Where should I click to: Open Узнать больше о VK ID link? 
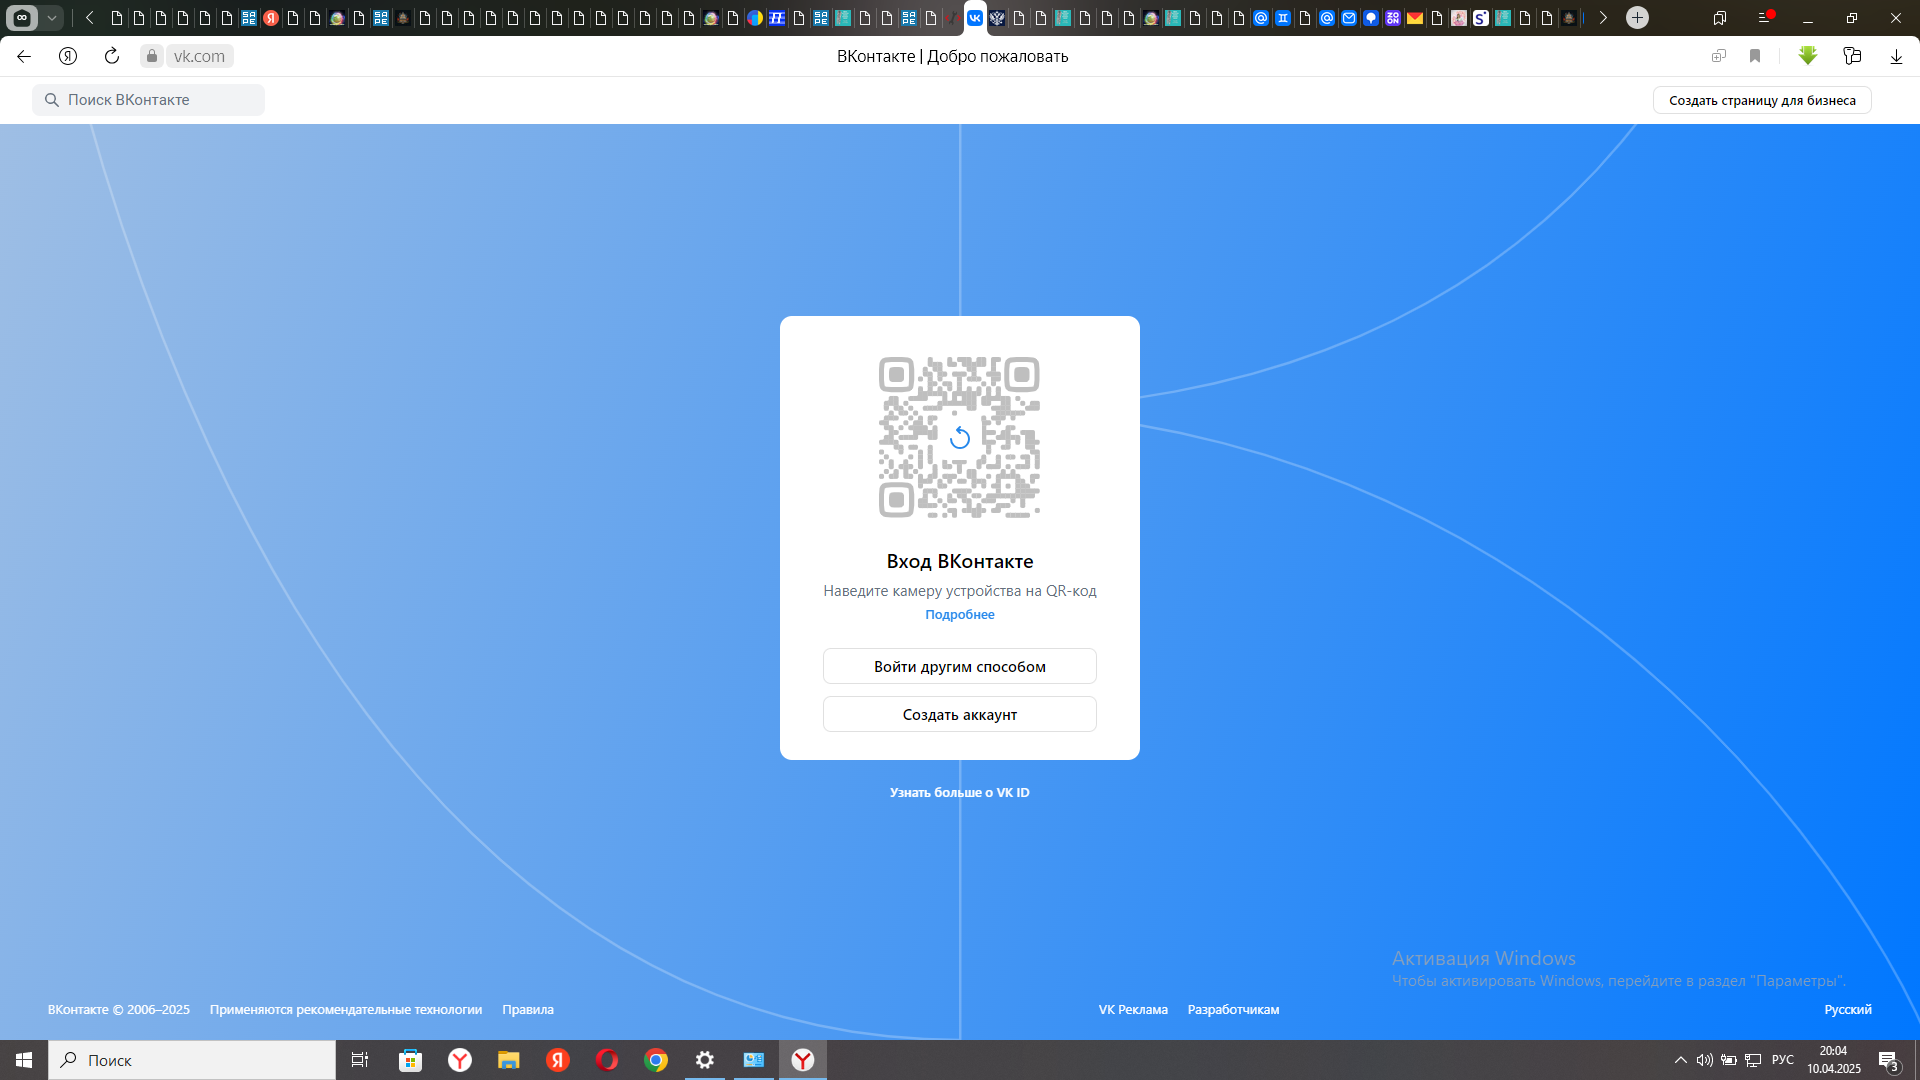960,792
